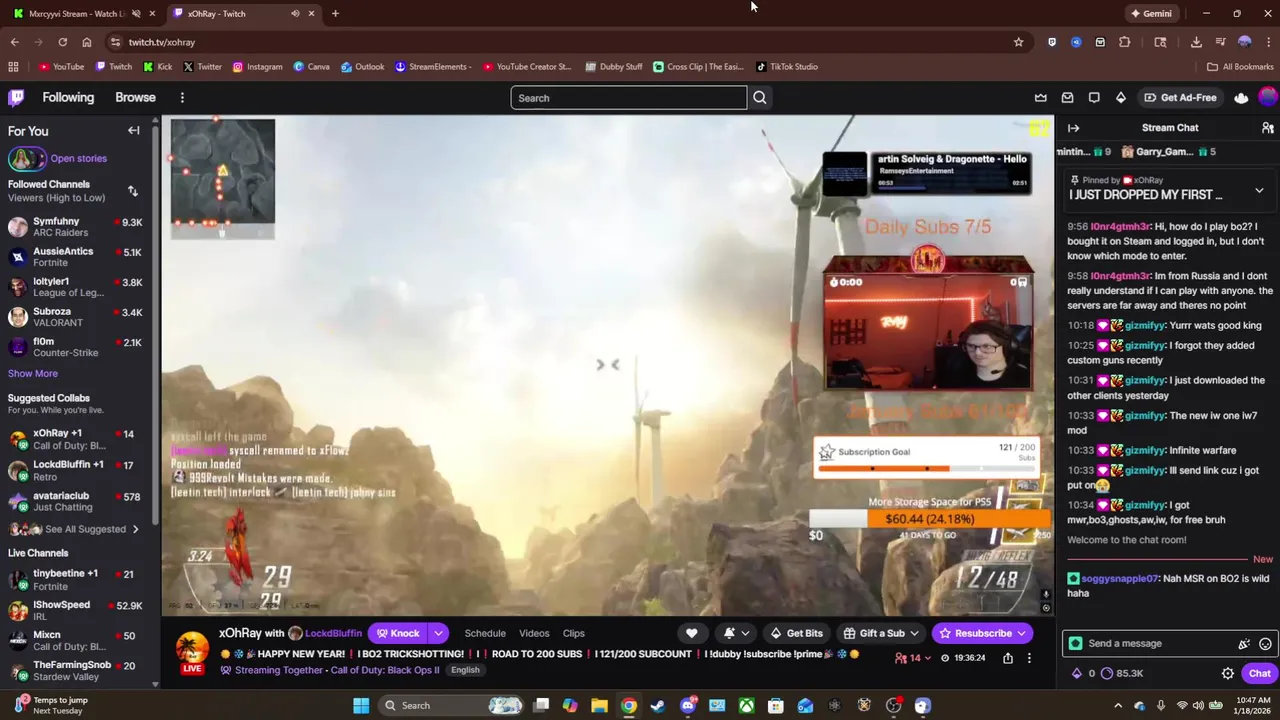Click the Get Ad-Free button
The height and width of the screenshot is (720, 1280).
click(1180, 98)
